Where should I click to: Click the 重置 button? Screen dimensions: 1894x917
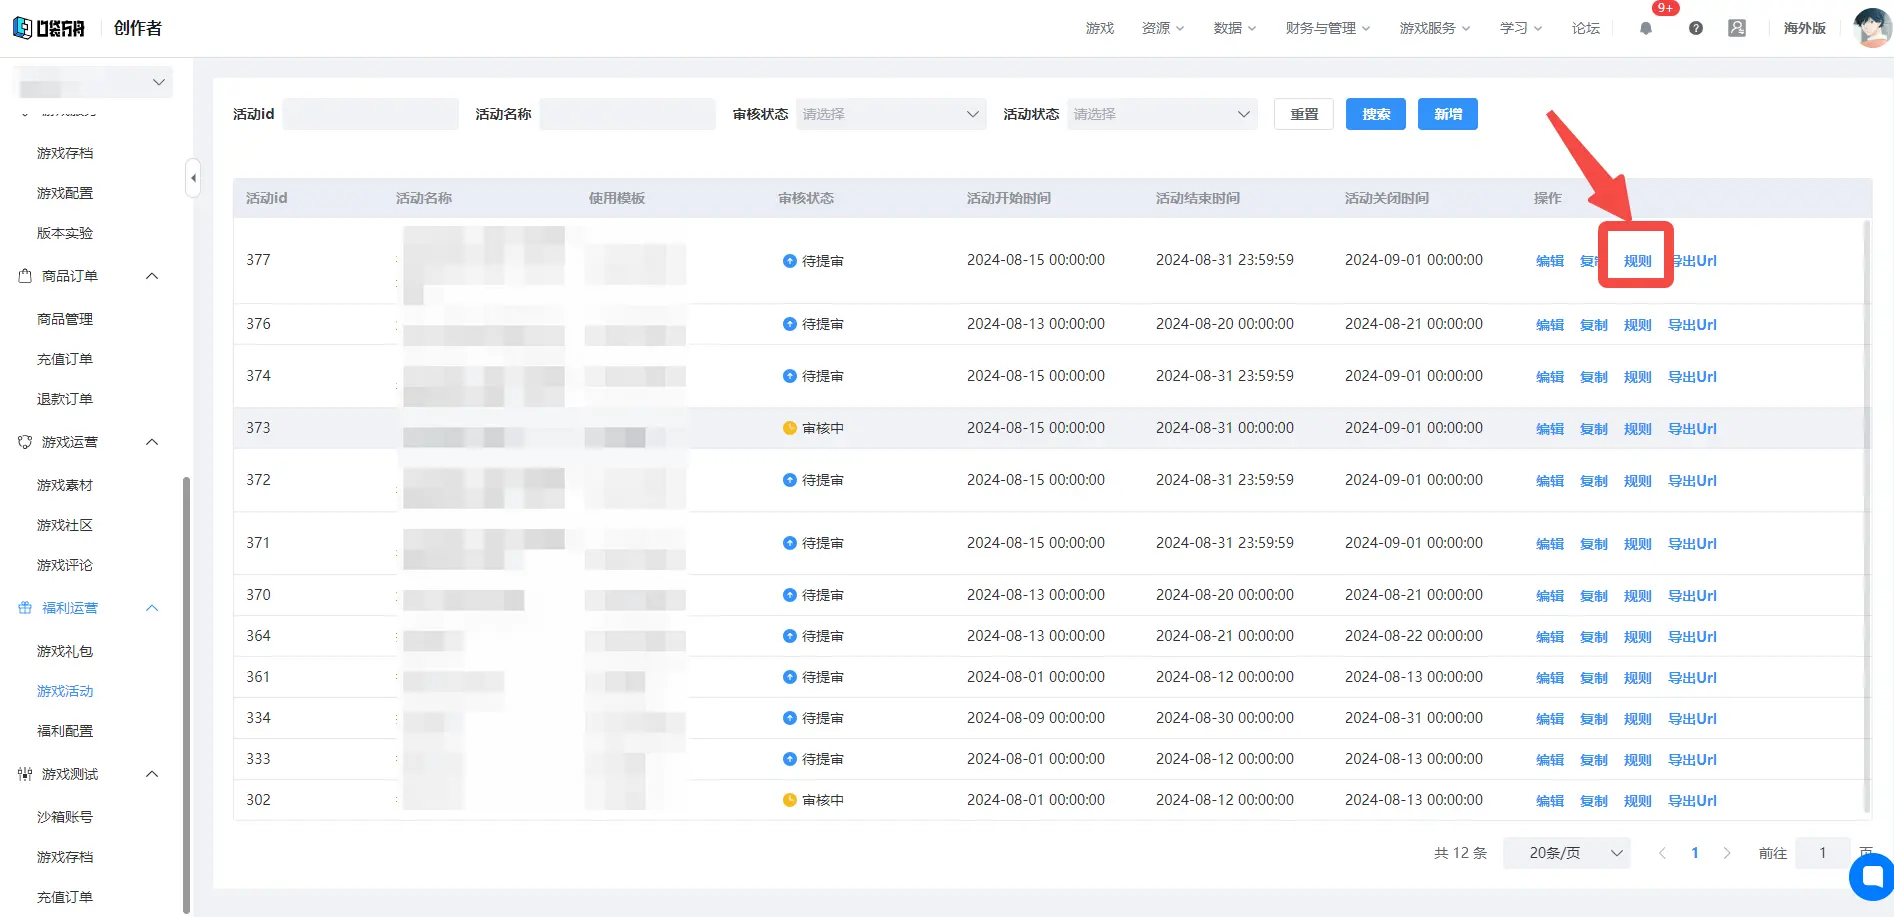coord(1304,114)
